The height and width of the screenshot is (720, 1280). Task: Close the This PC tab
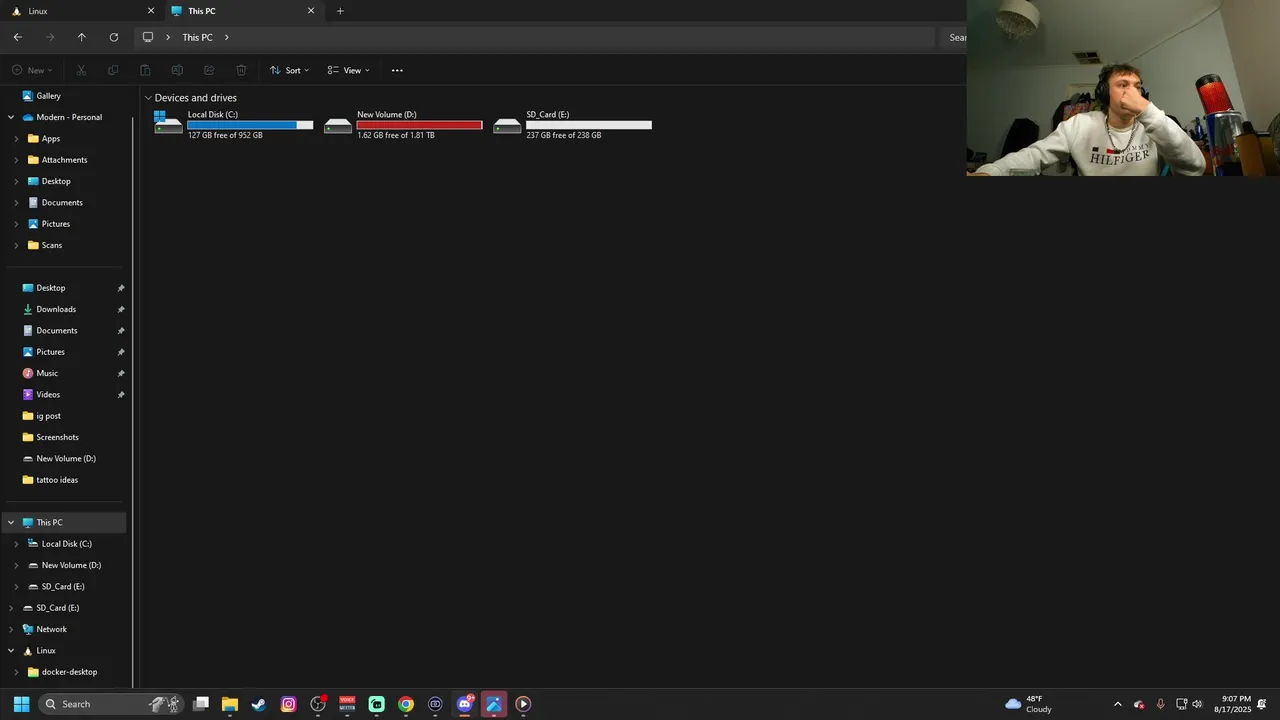coord(311,11)
